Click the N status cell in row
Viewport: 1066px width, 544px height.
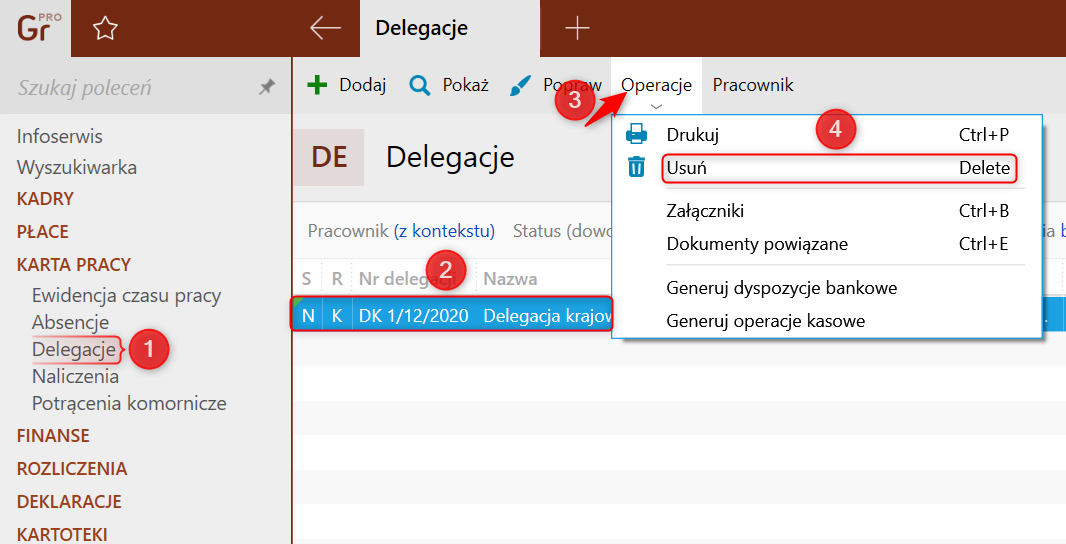pyautogui.click(x=308, y=316)
